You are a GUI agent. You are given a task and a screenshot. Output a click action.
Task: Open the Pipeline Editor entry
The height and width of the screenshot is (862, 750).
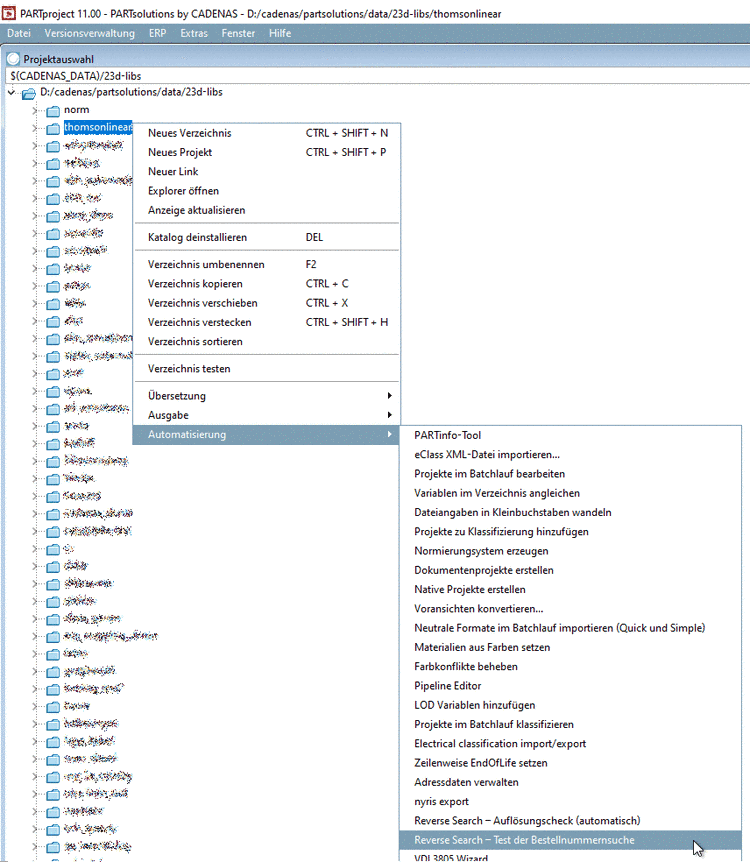tap(570, 686)
